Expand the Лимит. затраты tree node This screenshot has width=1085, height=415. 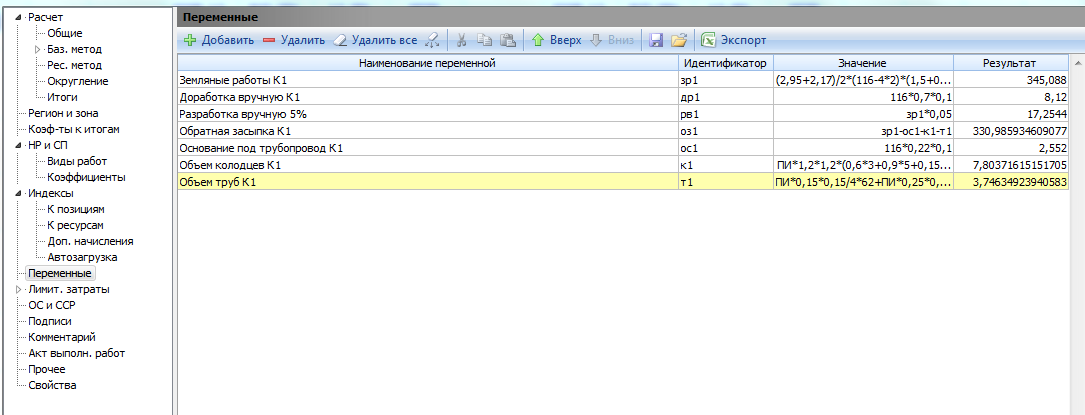tap(19, 289)
